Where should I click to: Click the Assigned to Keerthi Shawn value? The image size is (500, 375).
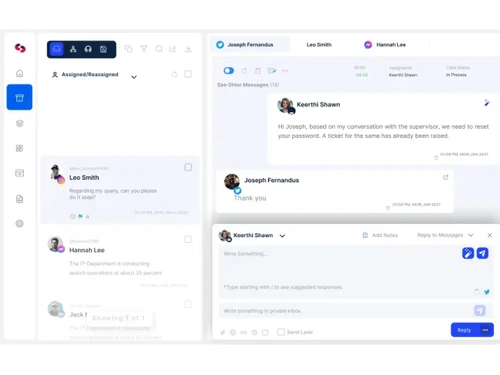[x=403, y=75]
